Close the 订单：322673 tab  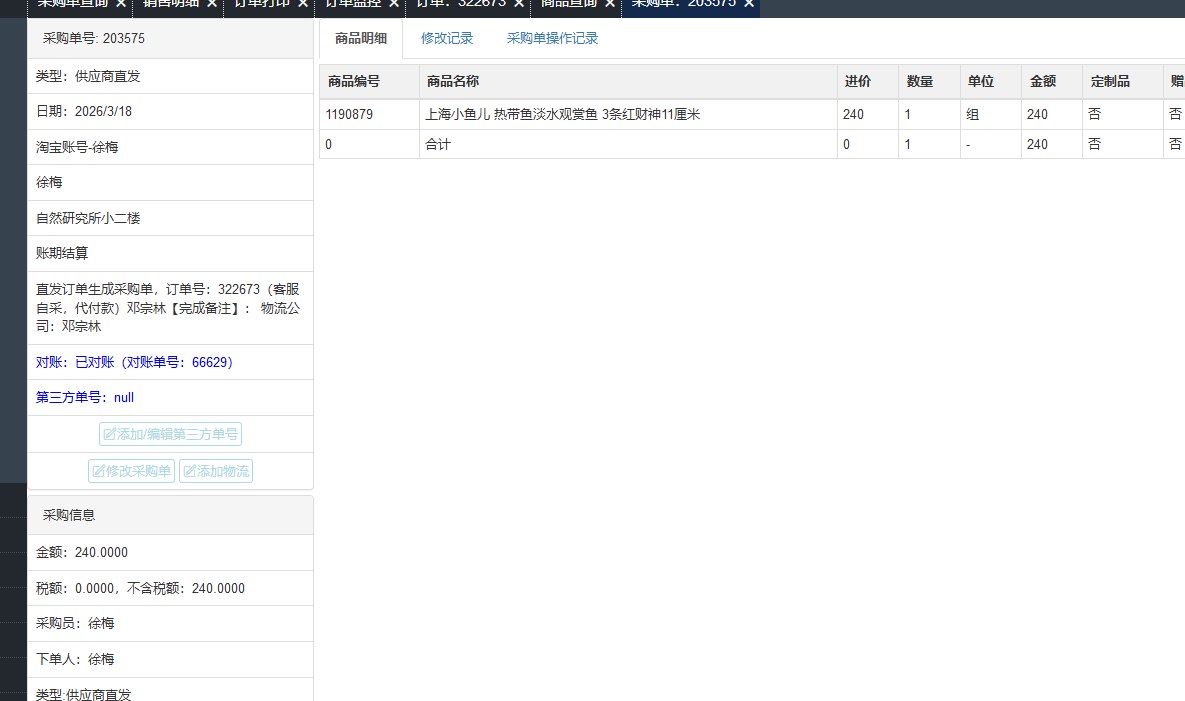(x=519, y=4)
